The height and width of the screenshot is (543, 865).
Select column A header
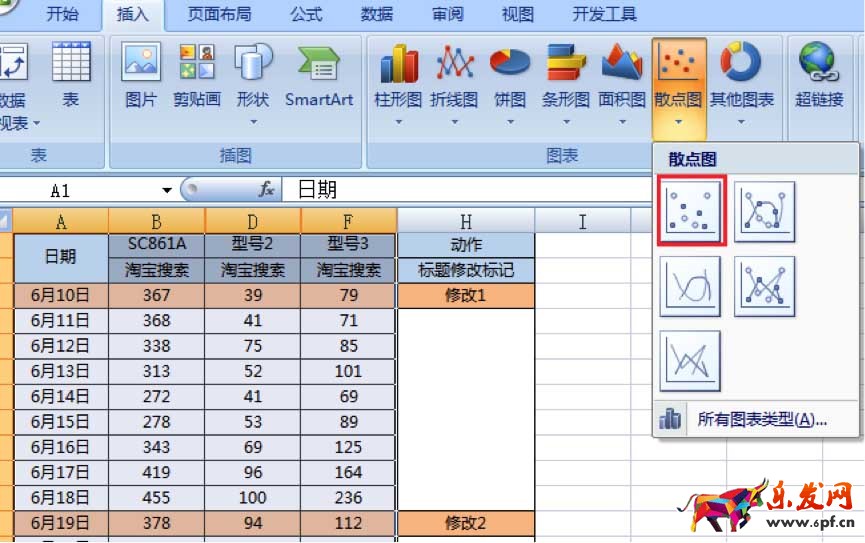click(61, 221)
